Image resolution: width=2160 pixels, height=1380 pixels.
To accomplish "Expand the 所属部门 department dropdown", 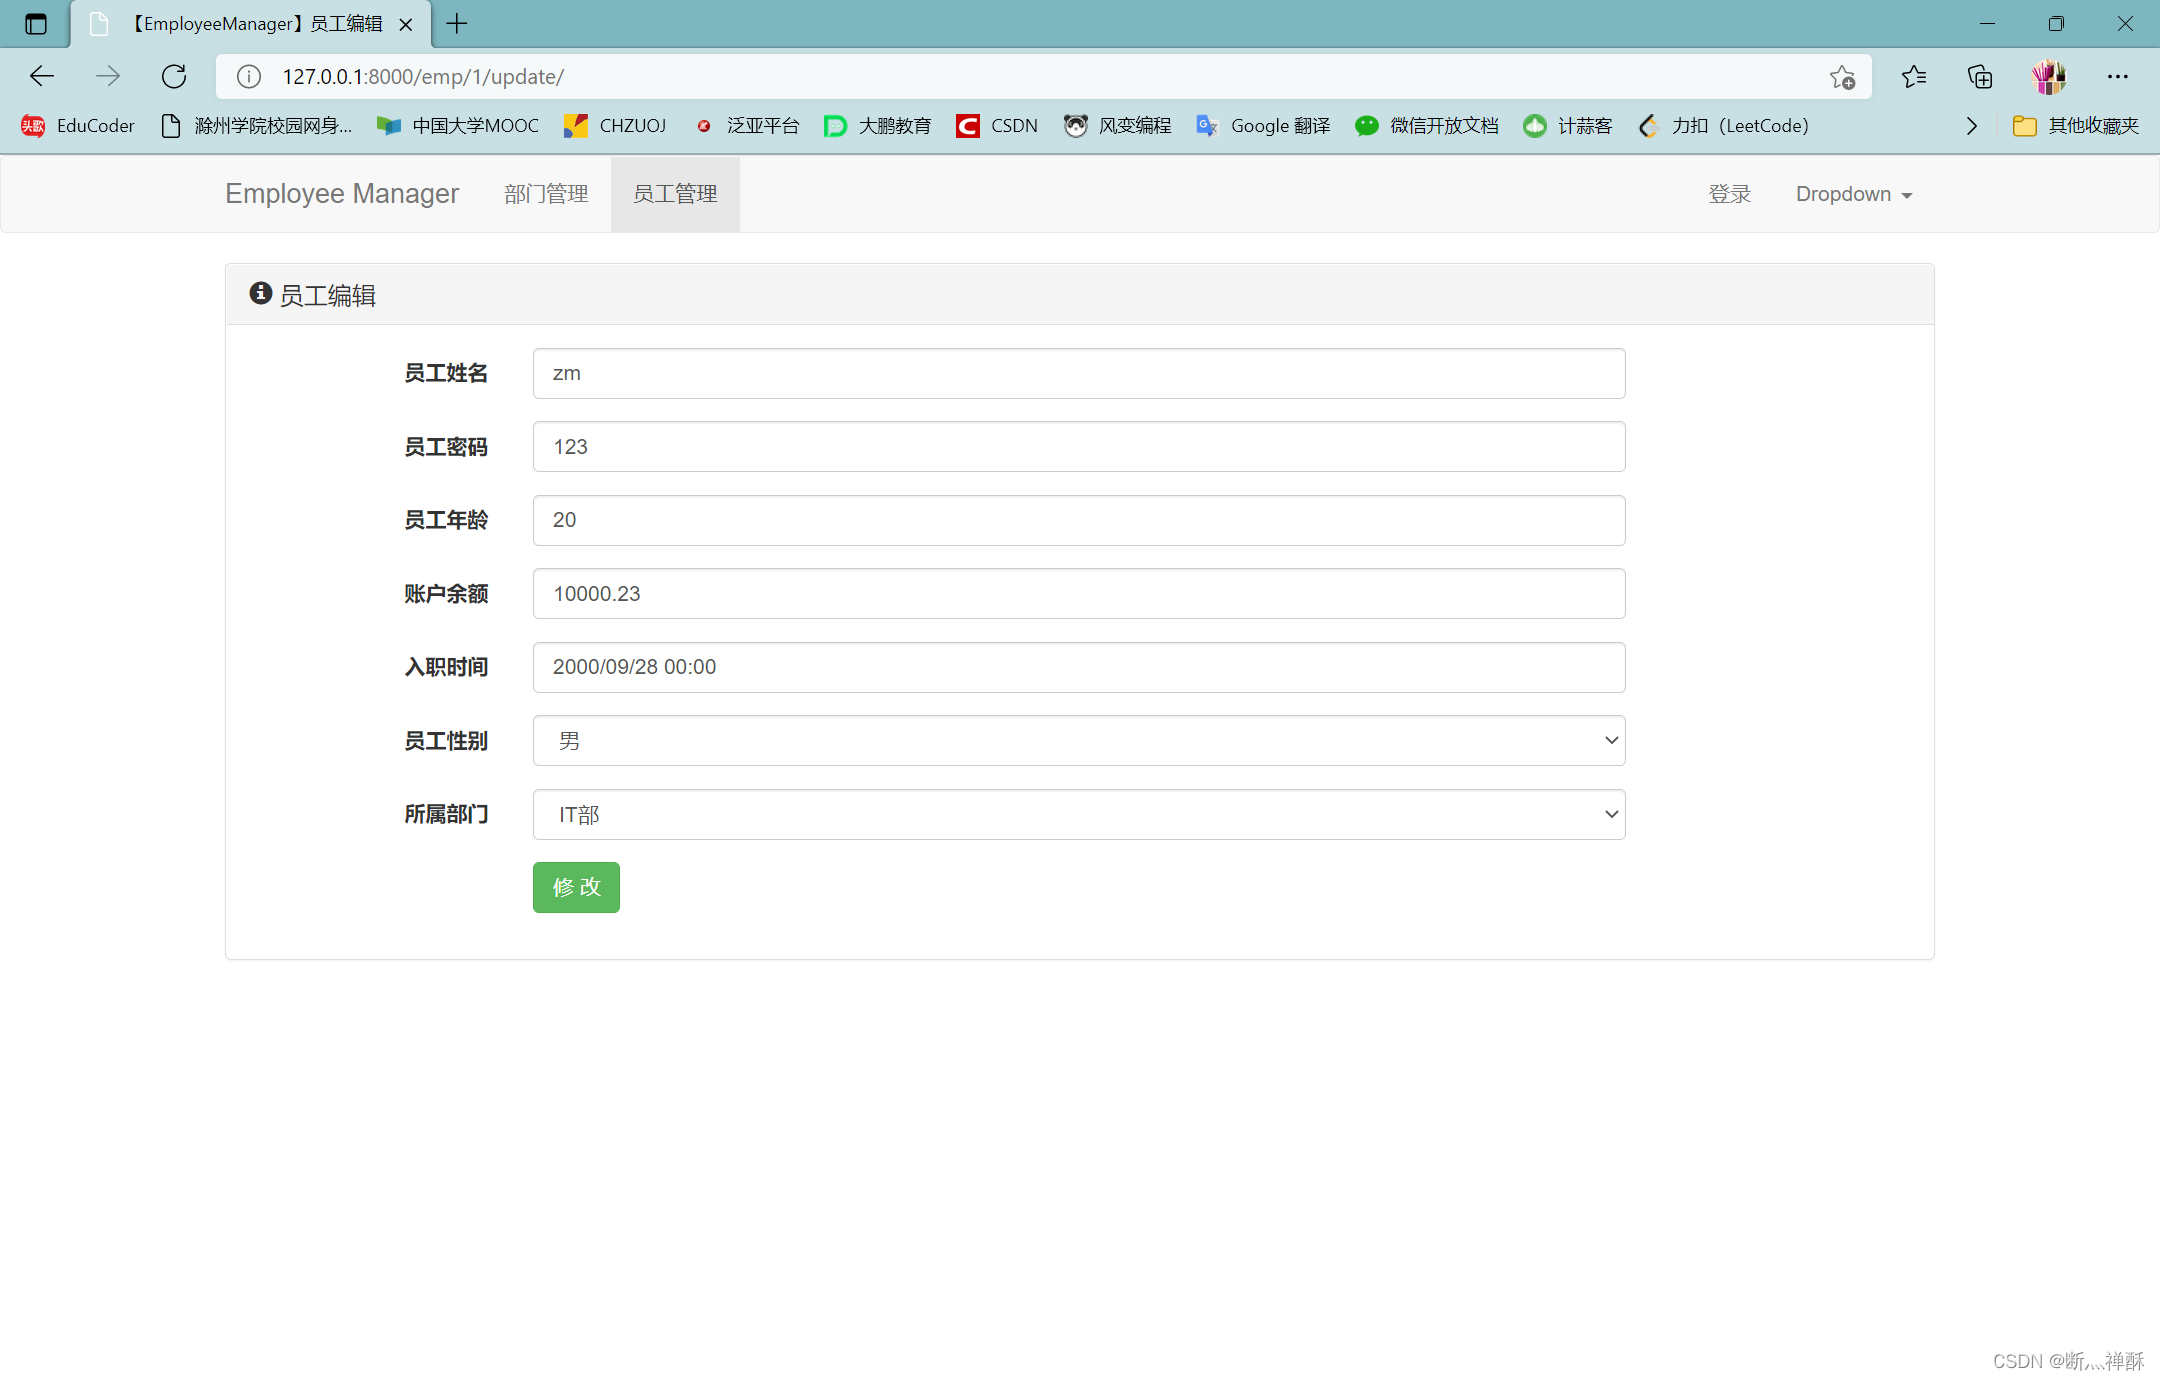I will (1078, 815).
